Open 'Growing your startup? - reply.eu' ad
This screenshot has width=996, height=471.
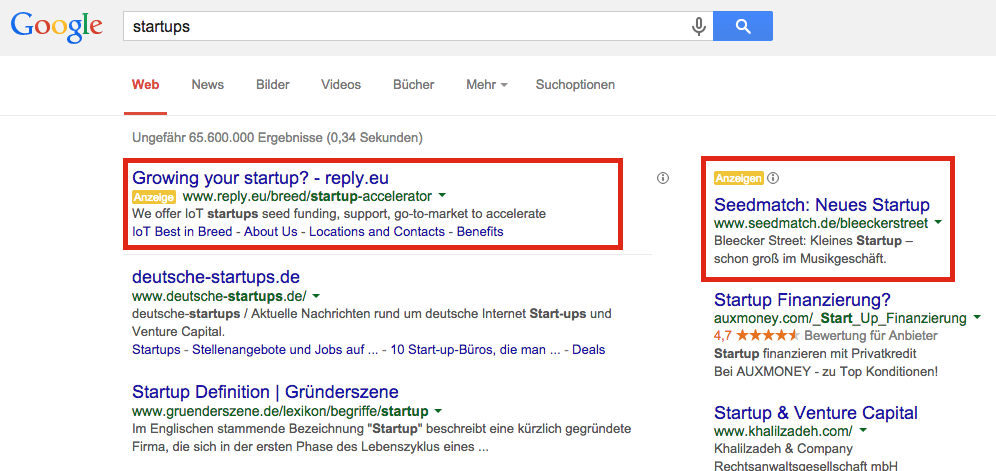coord(260,177)
